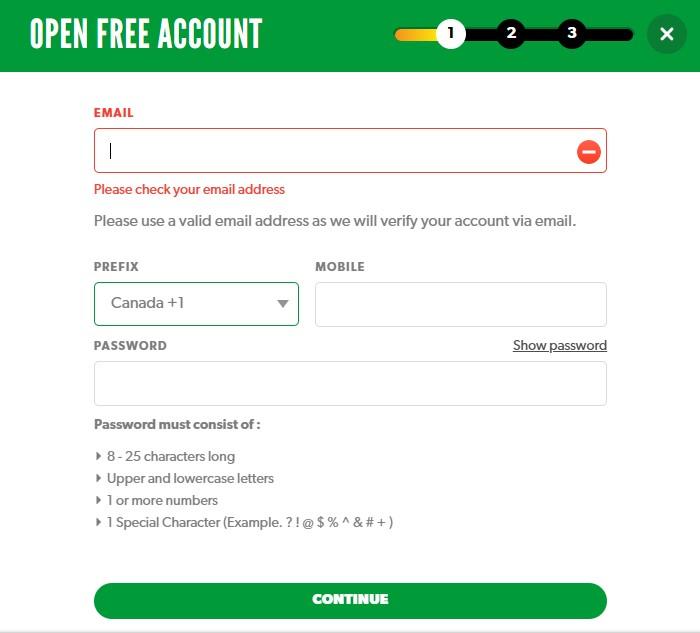Focus the Password input field
Image resolution: width=700 pixels, height=633 pixels.
click(350, 383)
